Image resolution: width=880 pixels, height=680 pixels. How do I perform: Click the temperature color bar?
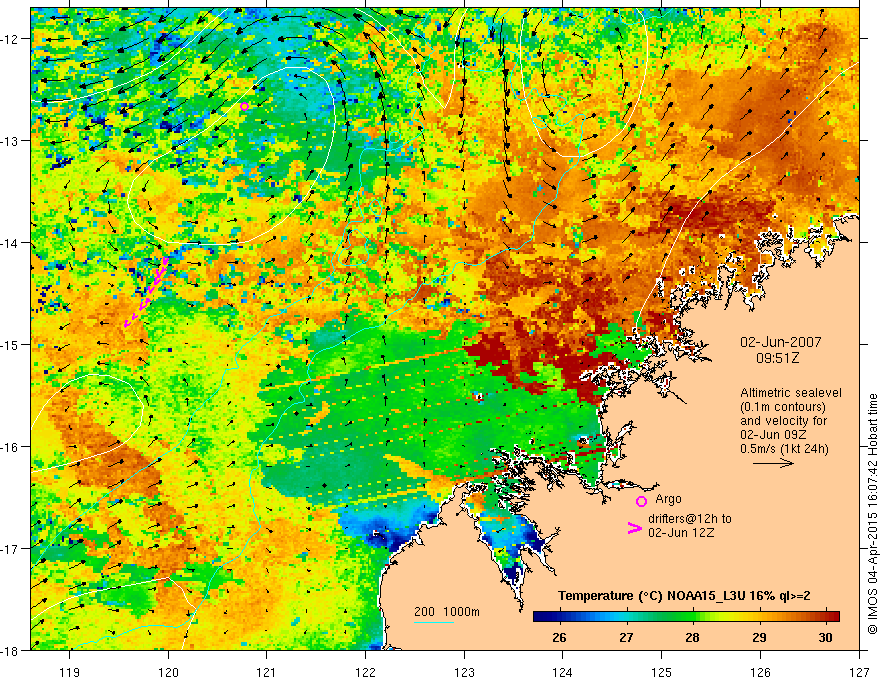pyautogui.click(x=686, y=616)
